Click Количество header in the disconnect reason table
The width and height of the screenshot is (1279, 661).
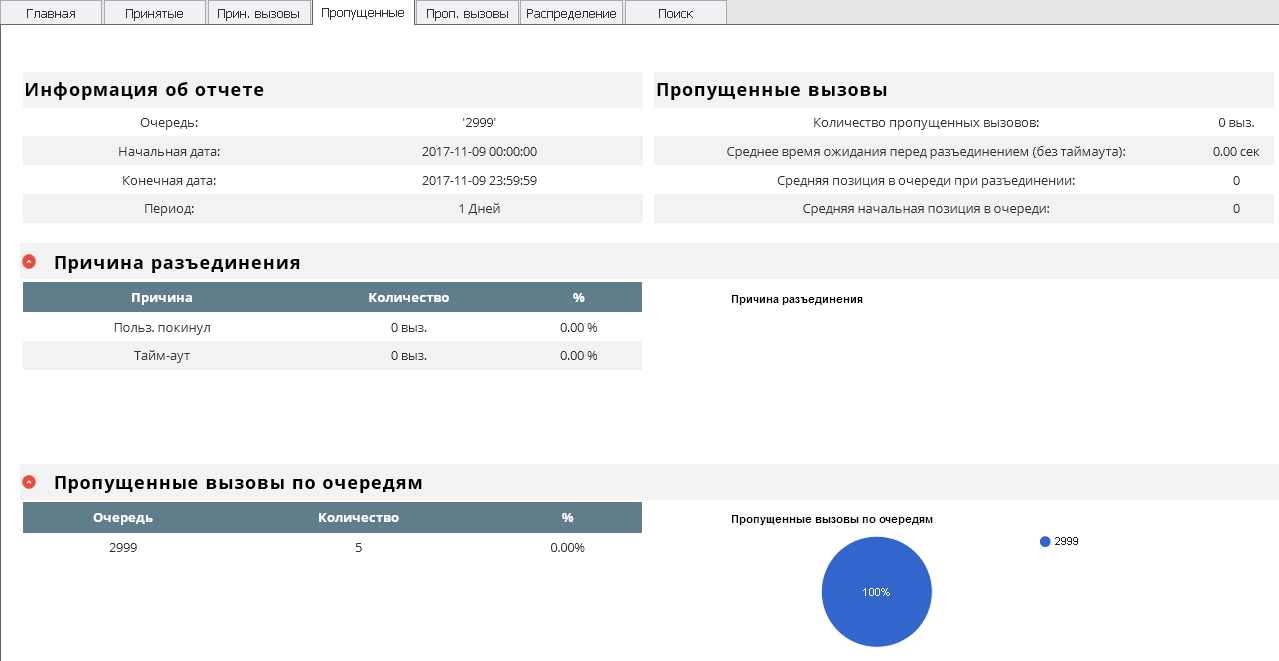(x=408, y=297)
